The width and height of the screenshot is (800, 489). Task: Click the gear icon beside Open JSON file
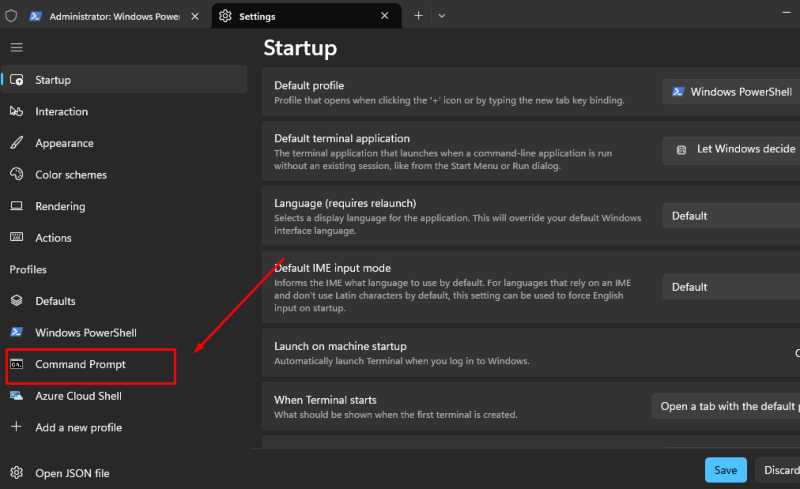(16, 473)
